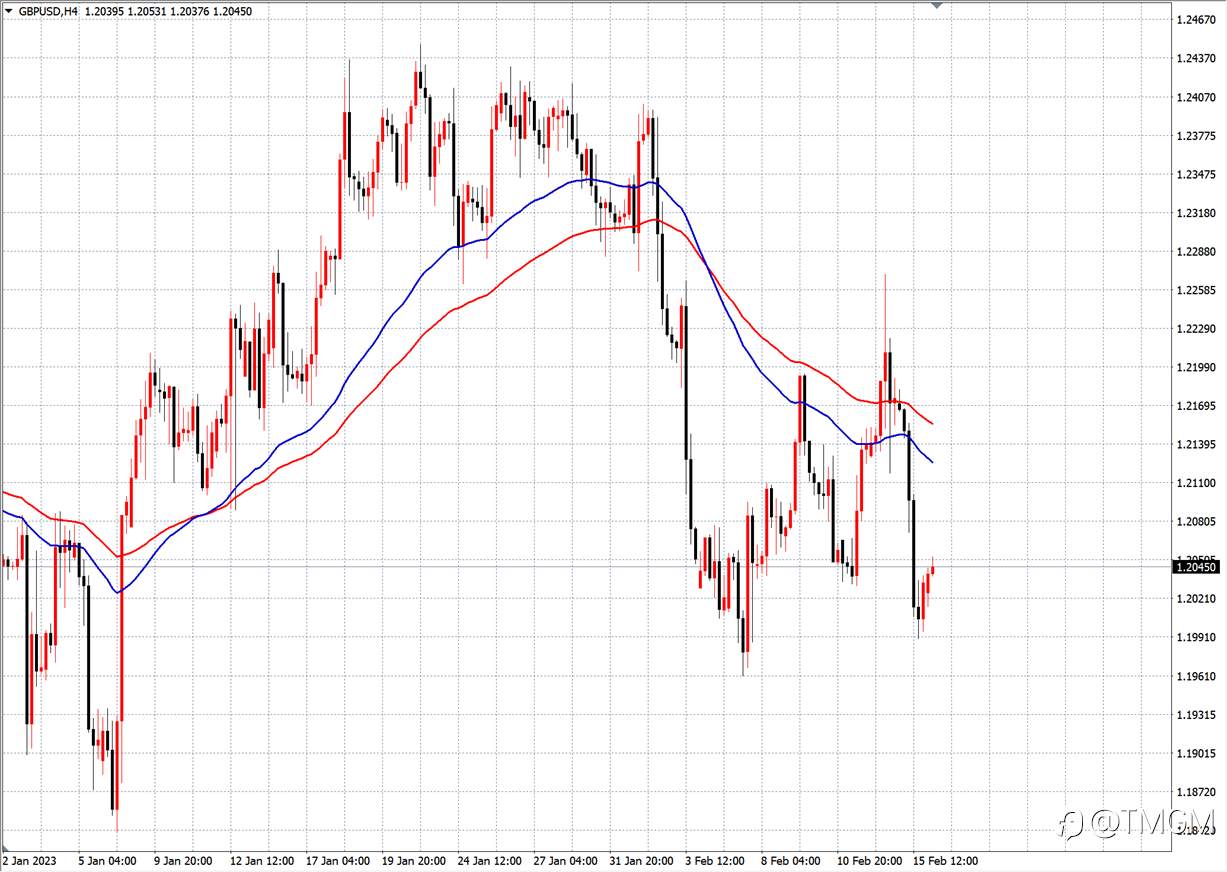Click time axis label 3 Feb 12:00

715,860
